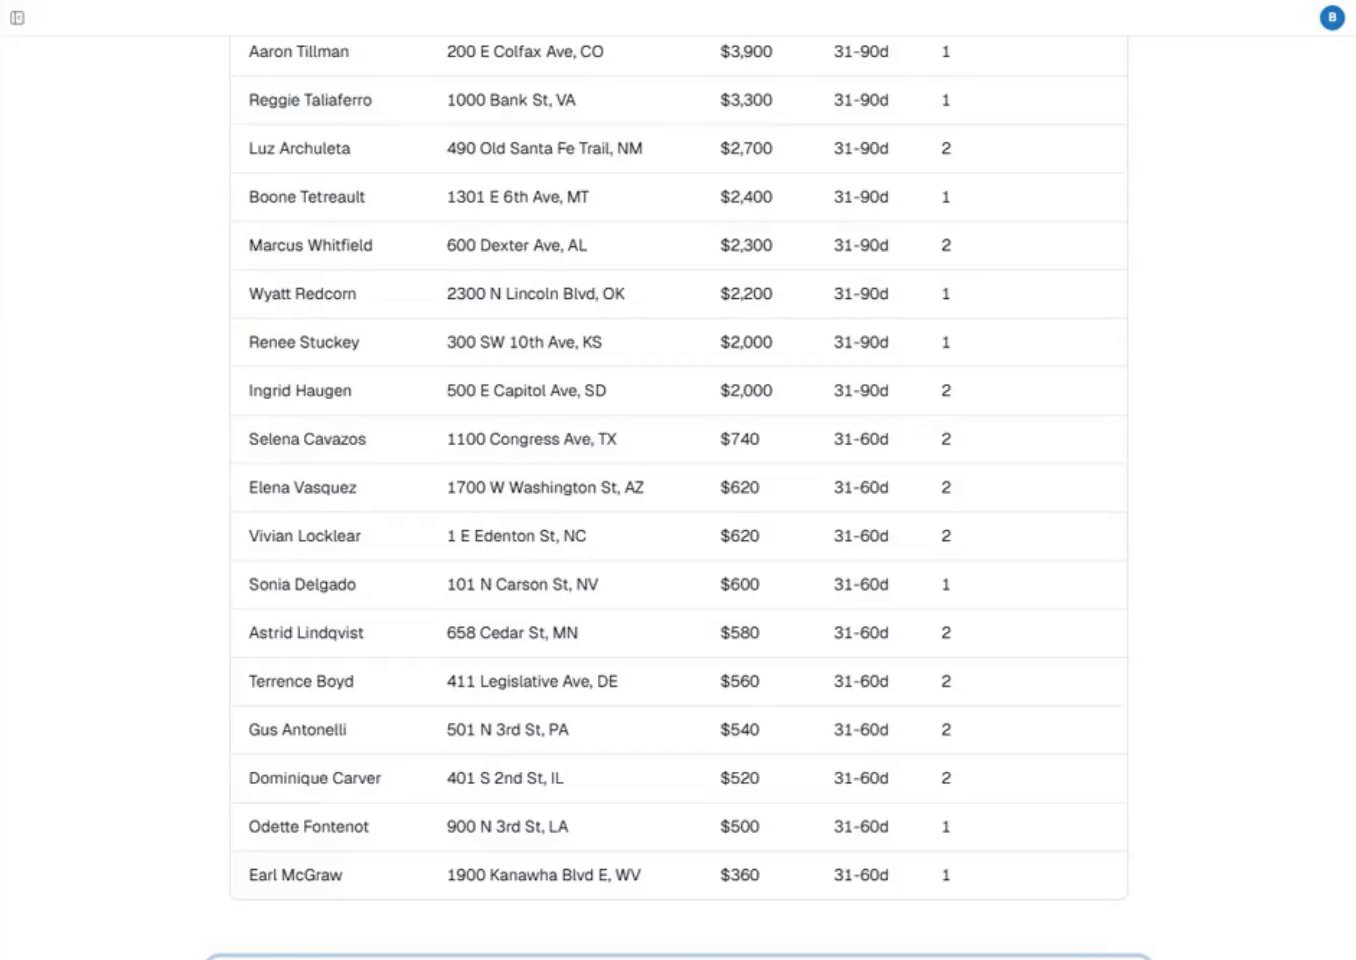The height and width of the screenshot is (960, 1356).
Task: Click the Earl McGraw name
Action: click(x=295, y=875)
